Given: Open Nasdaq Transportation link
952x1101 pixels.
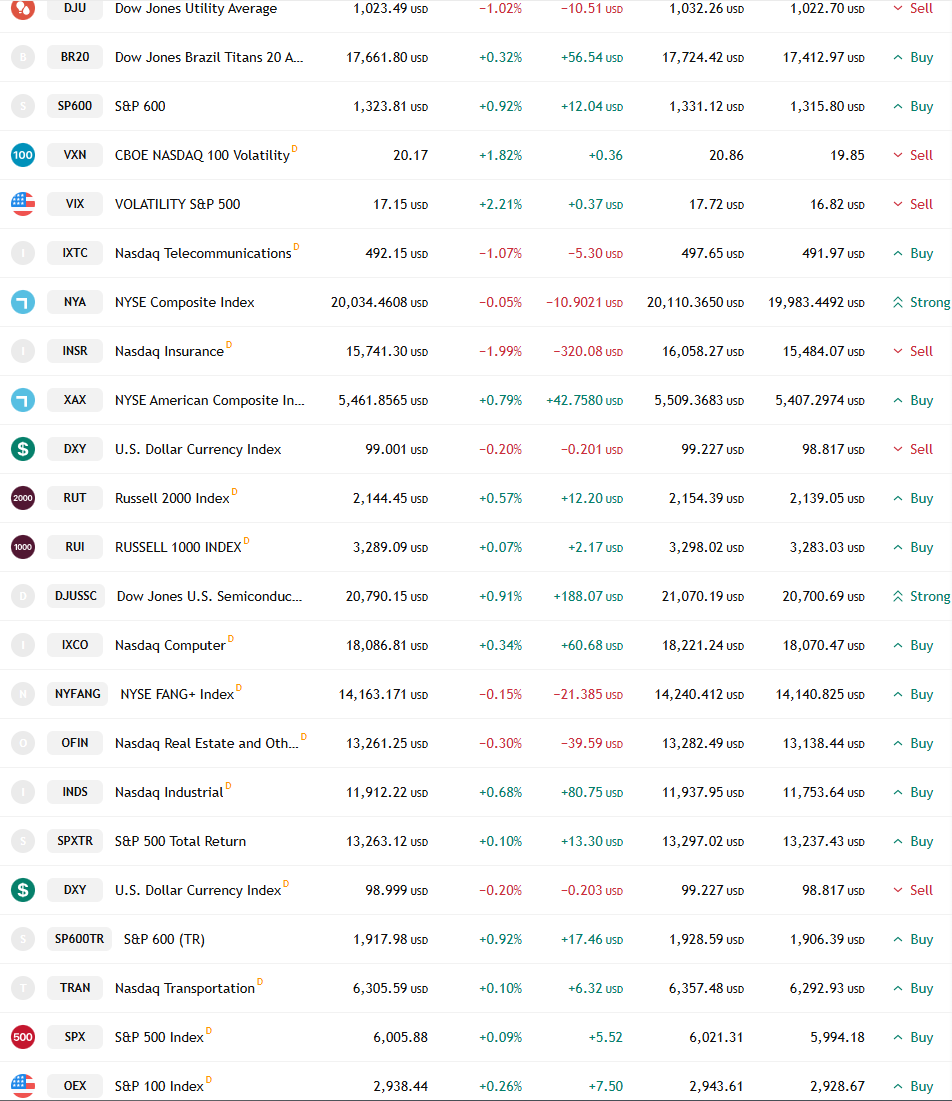Looking at the screenshot, I should [185, 989].
